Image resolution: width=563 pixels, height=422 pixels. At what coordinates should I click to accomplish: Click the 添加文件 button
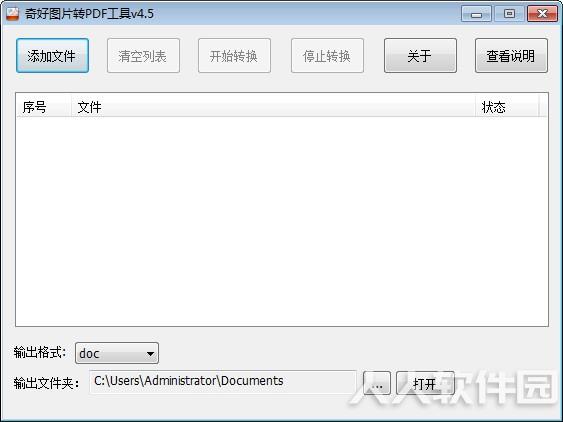pyautogui.click(x=52, y=56)
